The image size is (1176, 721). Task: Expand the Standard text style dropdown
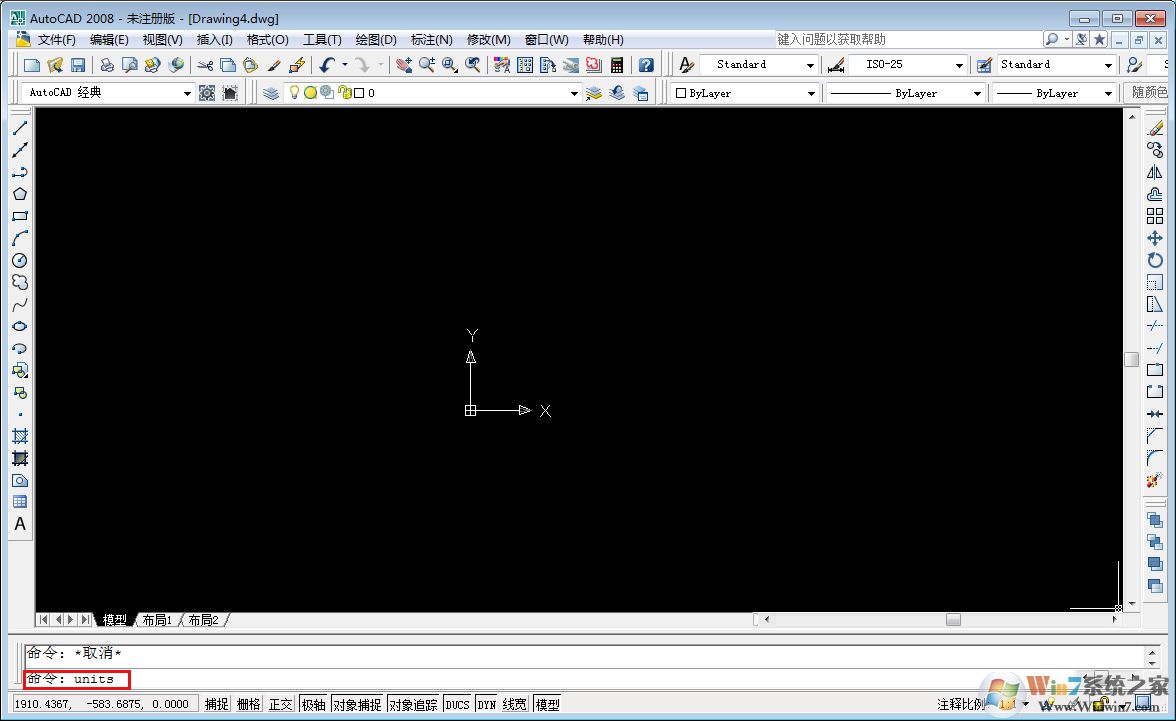pyautogui.click(x=810, y=65)
